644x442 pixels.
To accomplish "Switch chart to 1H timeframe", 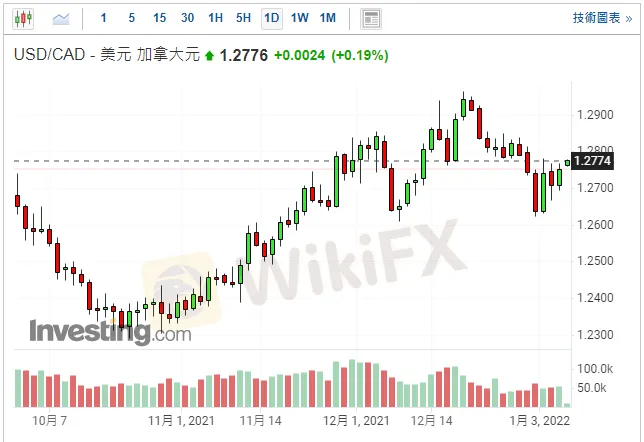I will tap(216, 18).
